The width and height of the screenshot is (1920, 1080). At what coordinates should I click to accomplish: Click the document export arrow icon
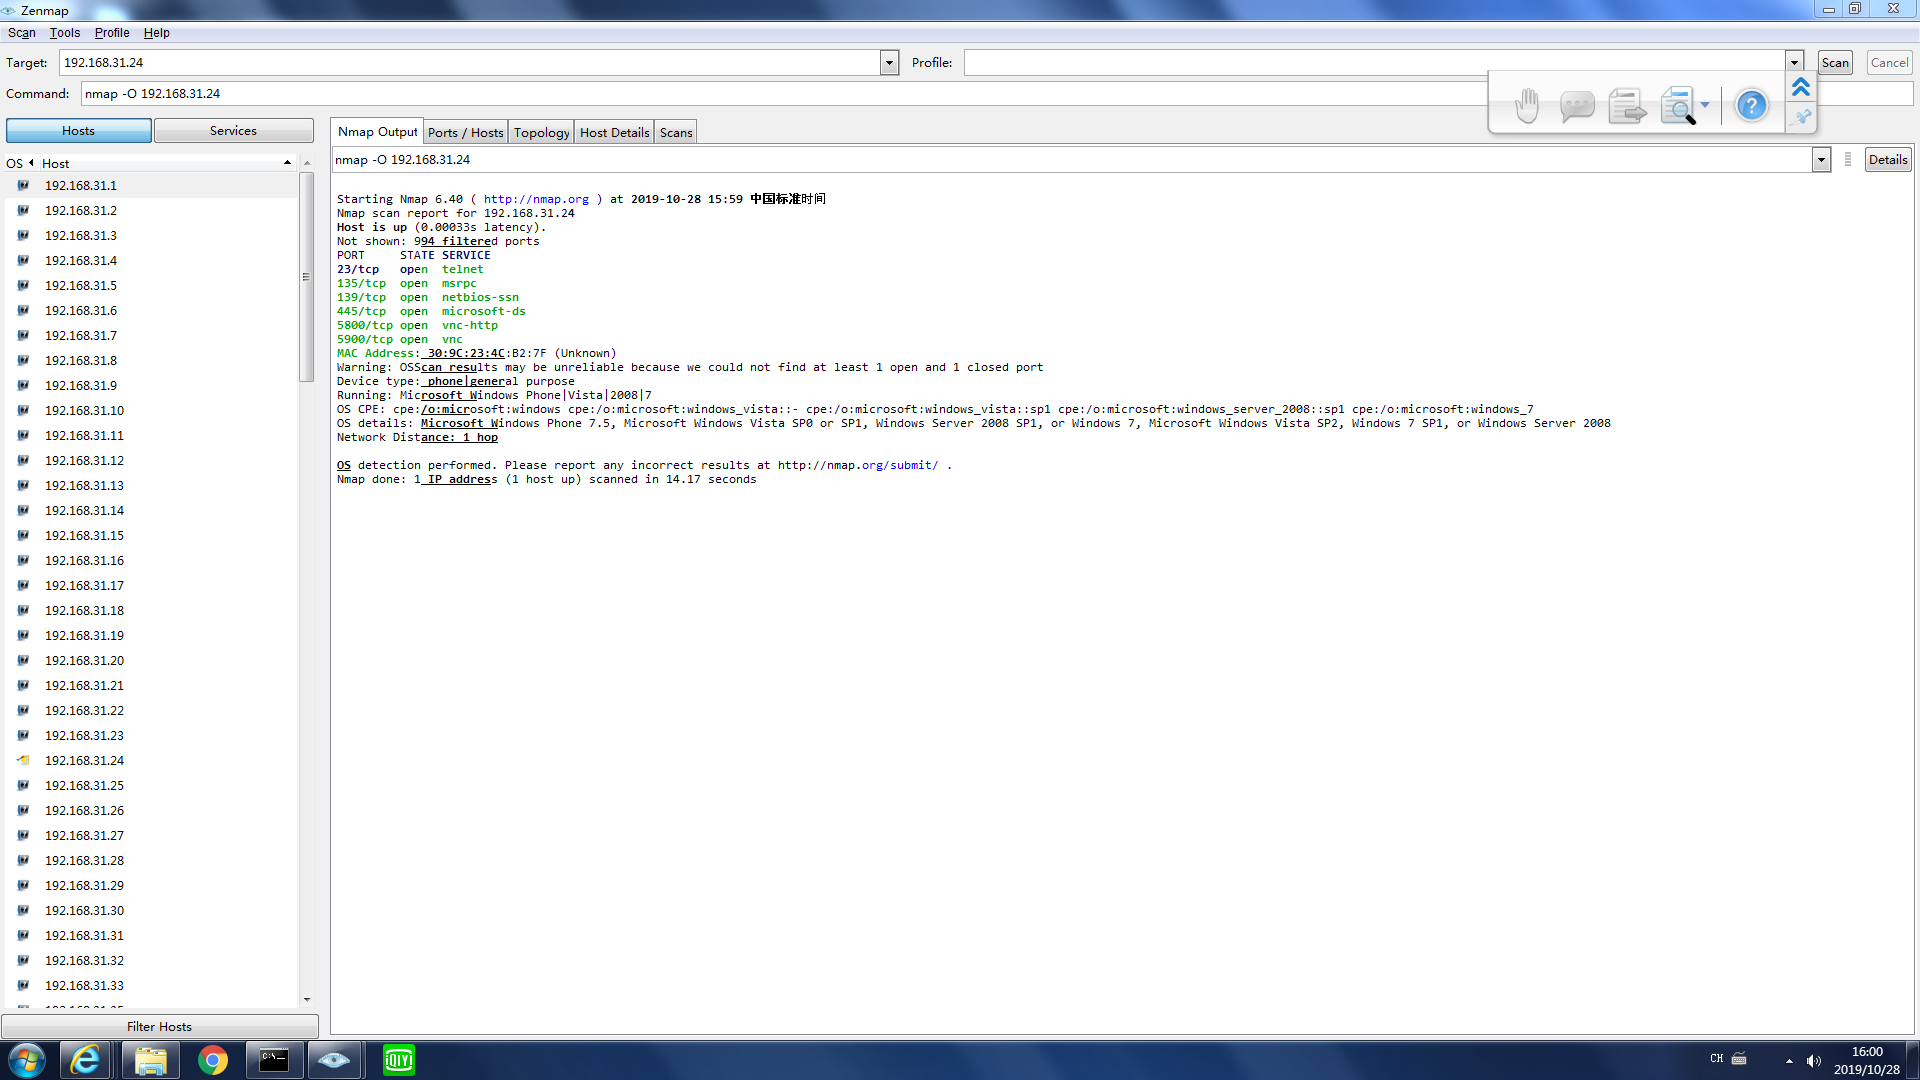pos(1627,105)
